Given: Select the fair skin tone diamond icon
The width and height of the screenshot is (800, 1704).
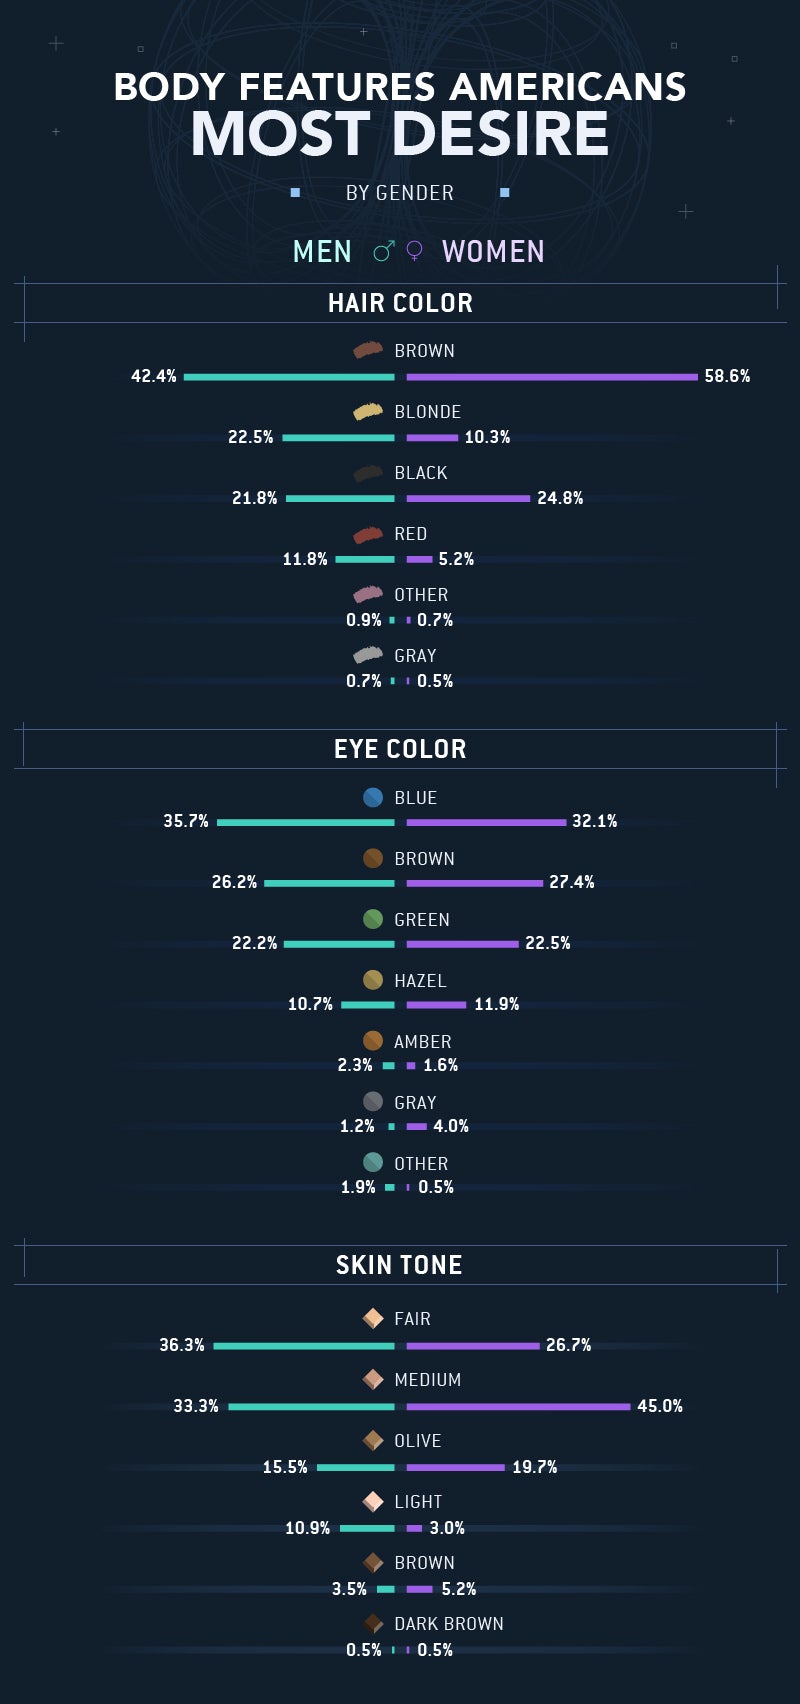Looking at the screenshot, I should click(373, 1318).
